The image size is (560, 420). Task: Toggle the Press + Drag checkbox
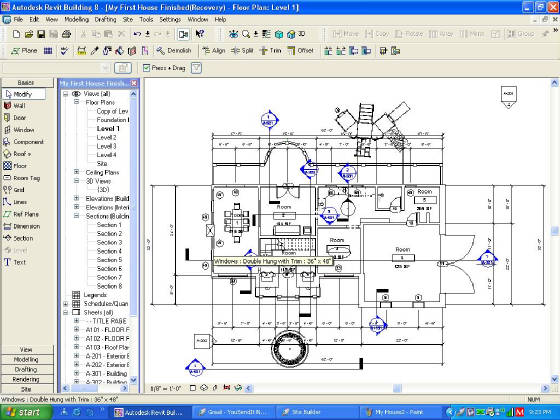click(x=146, y=68)
